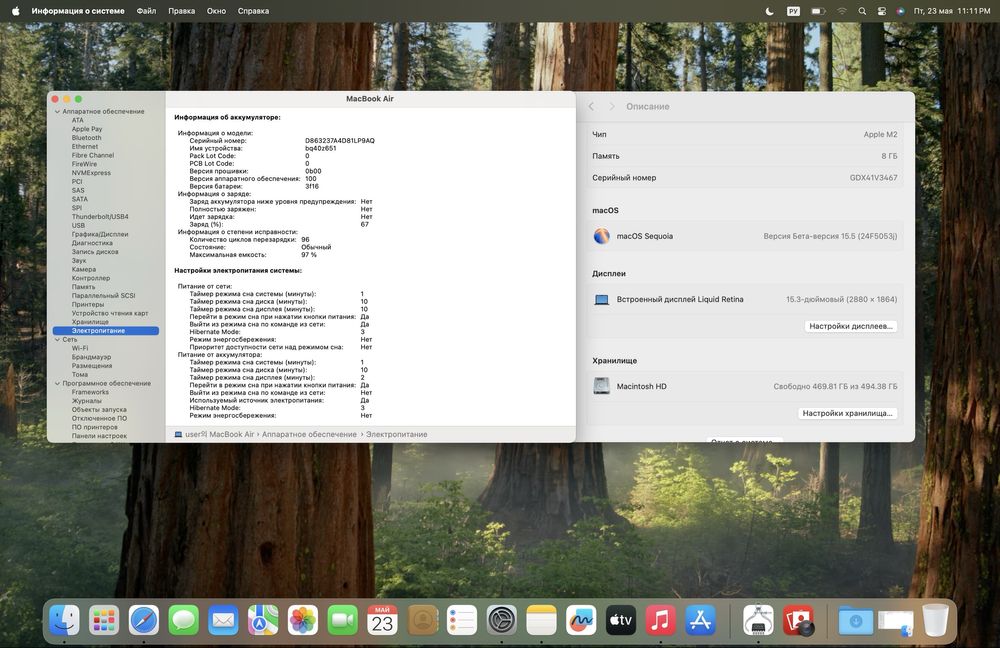Click the macOS Sequoia version row
Image resolution: width=1000 pixels, height=648 pixels.
point(744,236)
